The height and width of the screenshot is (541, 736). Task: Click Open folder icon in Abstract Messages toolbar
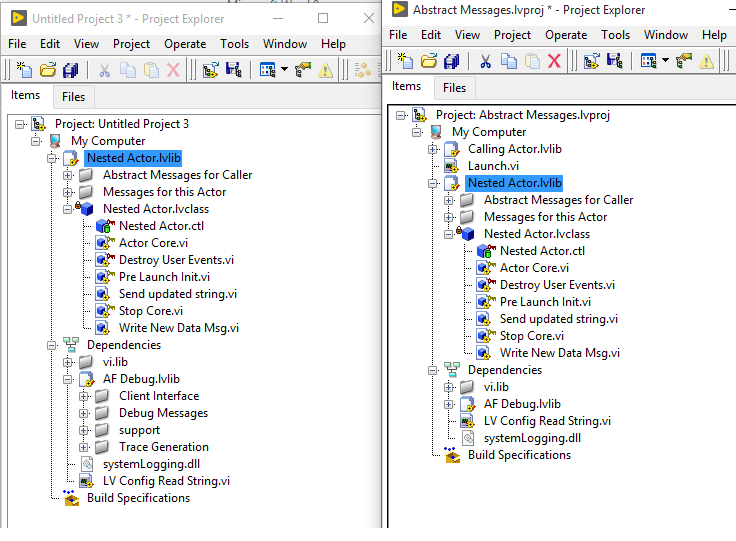point(429,61)
